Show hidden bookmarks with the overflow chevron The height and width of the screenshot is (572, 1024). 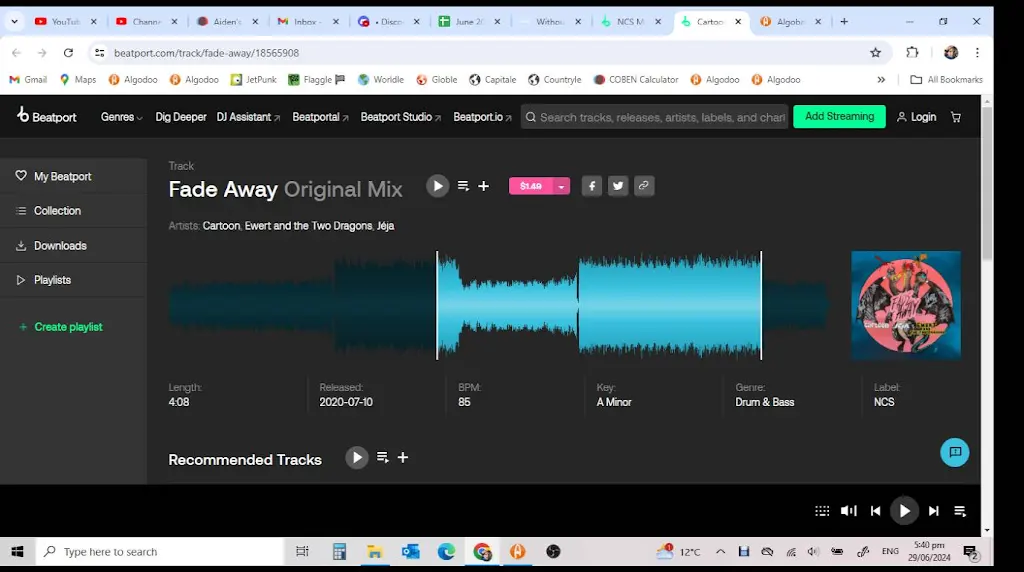(881, 80)
